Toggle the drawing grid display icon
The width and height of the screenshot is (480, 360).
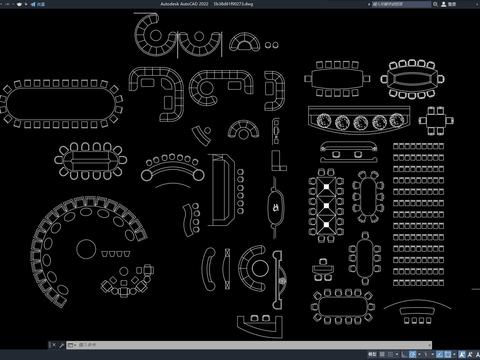(382, 354)
